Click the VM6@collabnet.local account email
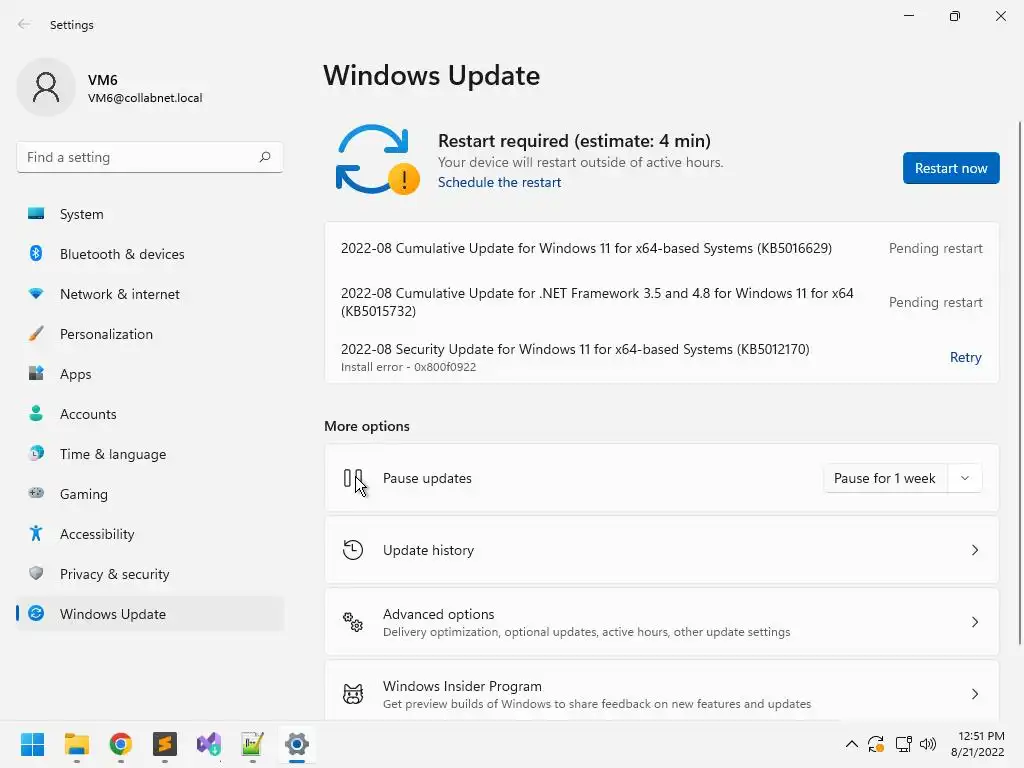The height and width of the screenshot is (768, 1024). pos(145,98)
